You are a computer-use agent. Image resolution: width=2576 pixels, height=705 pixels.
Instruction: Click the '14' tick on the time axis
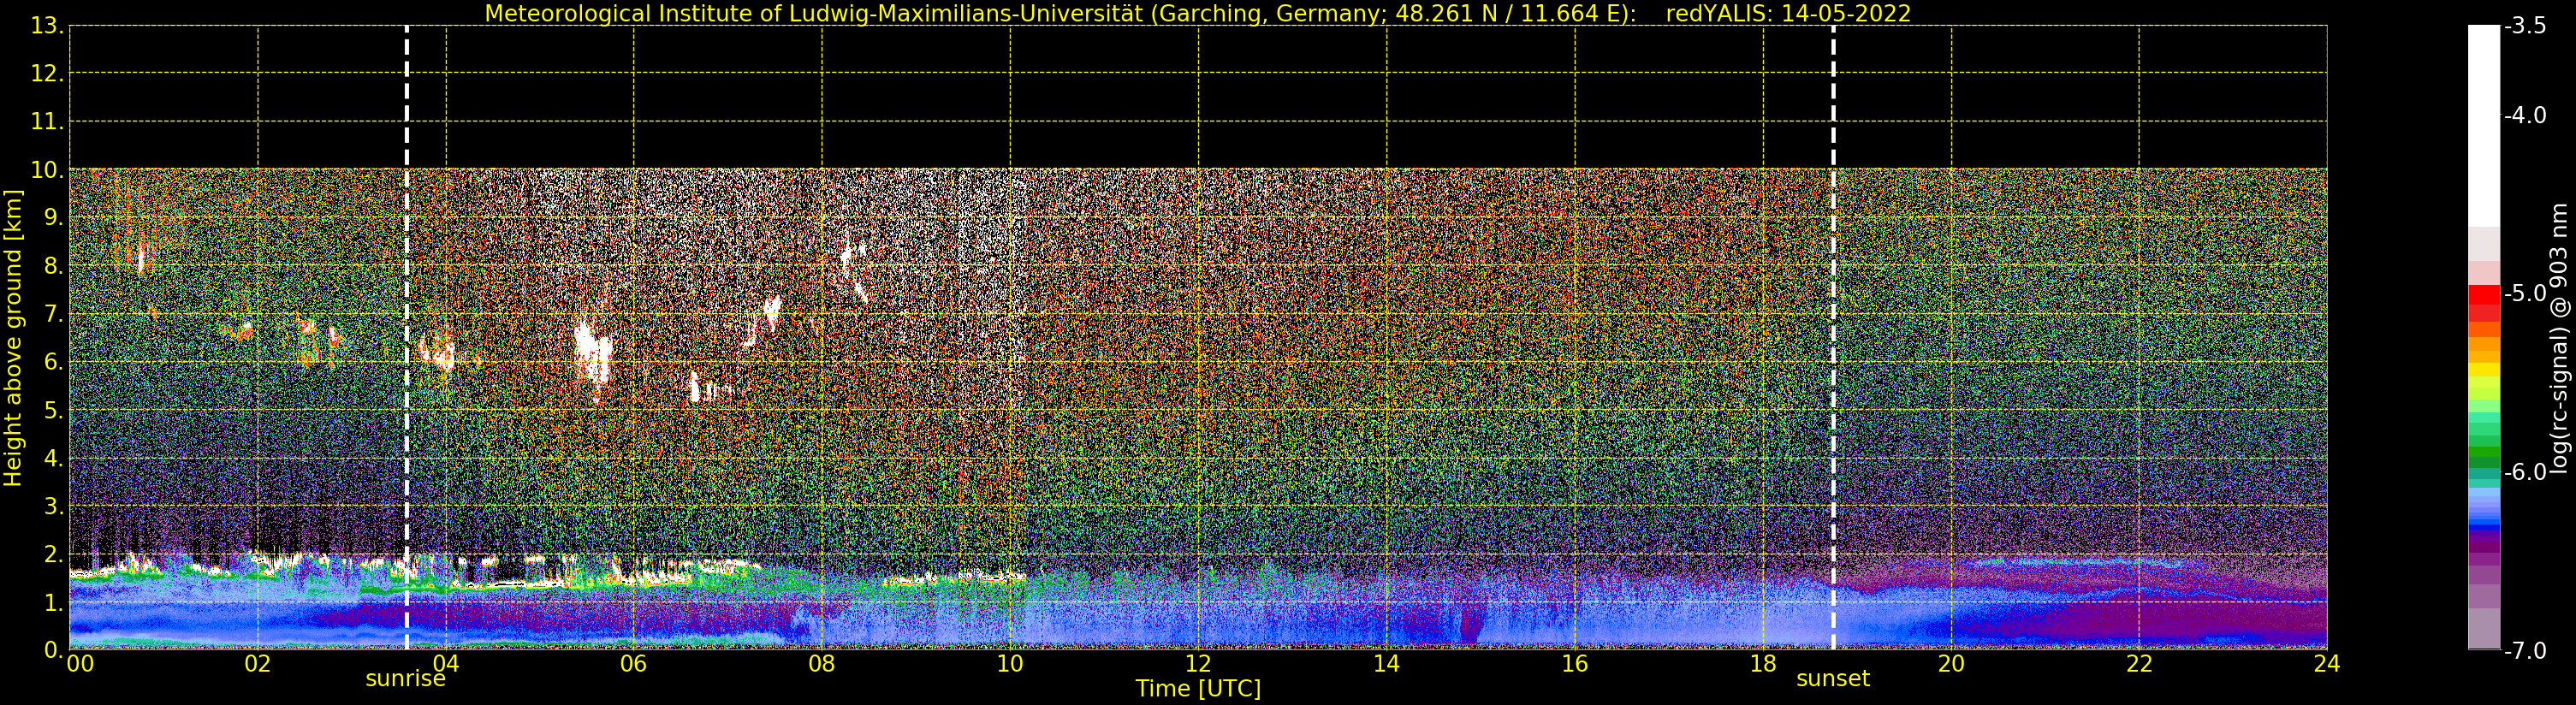click(1386, 664)
